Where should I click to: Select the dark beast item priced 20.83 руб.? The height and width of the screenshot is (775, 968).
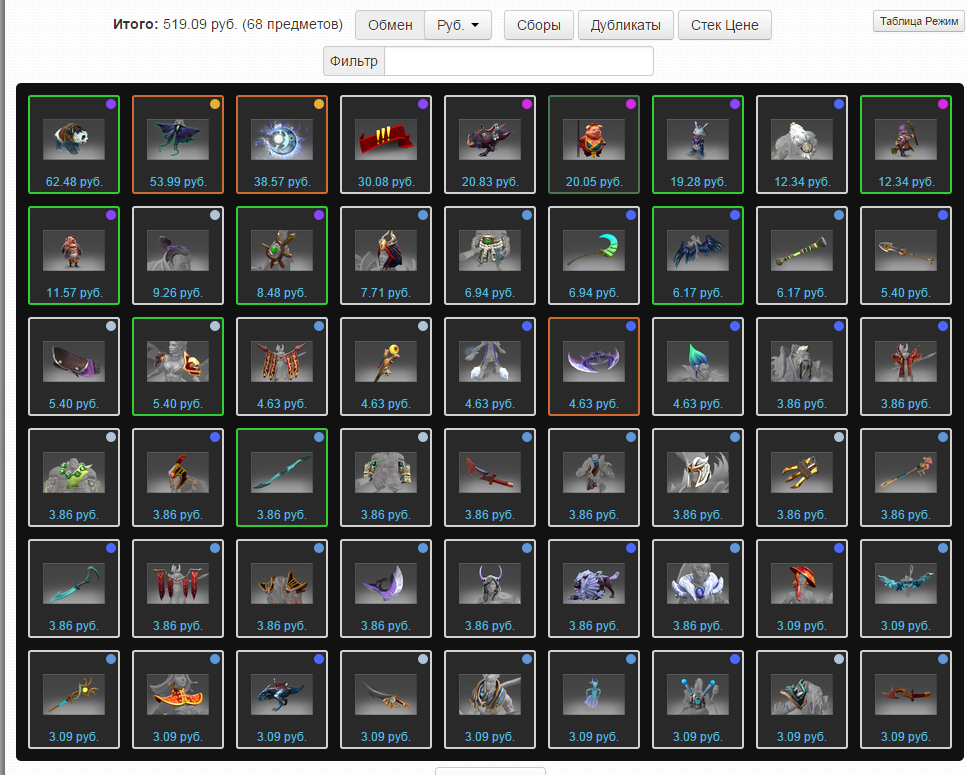(490, 145)
